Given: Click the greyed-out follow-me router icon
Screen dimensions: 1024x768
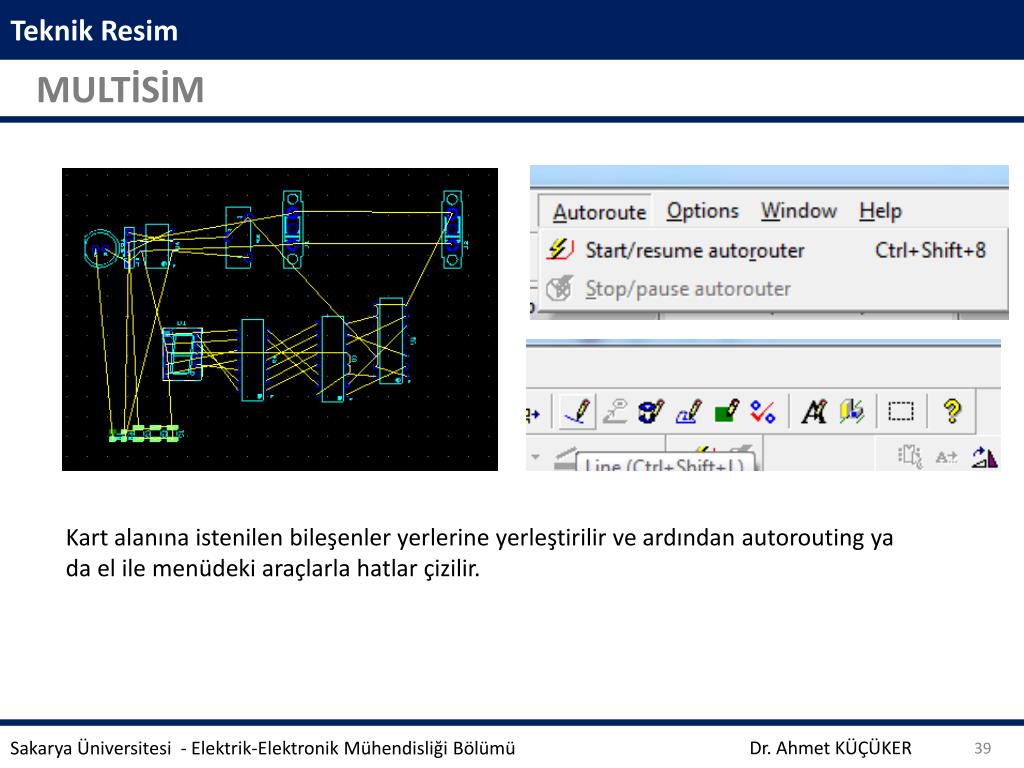Looking at the screenshot, I should 615,411.
